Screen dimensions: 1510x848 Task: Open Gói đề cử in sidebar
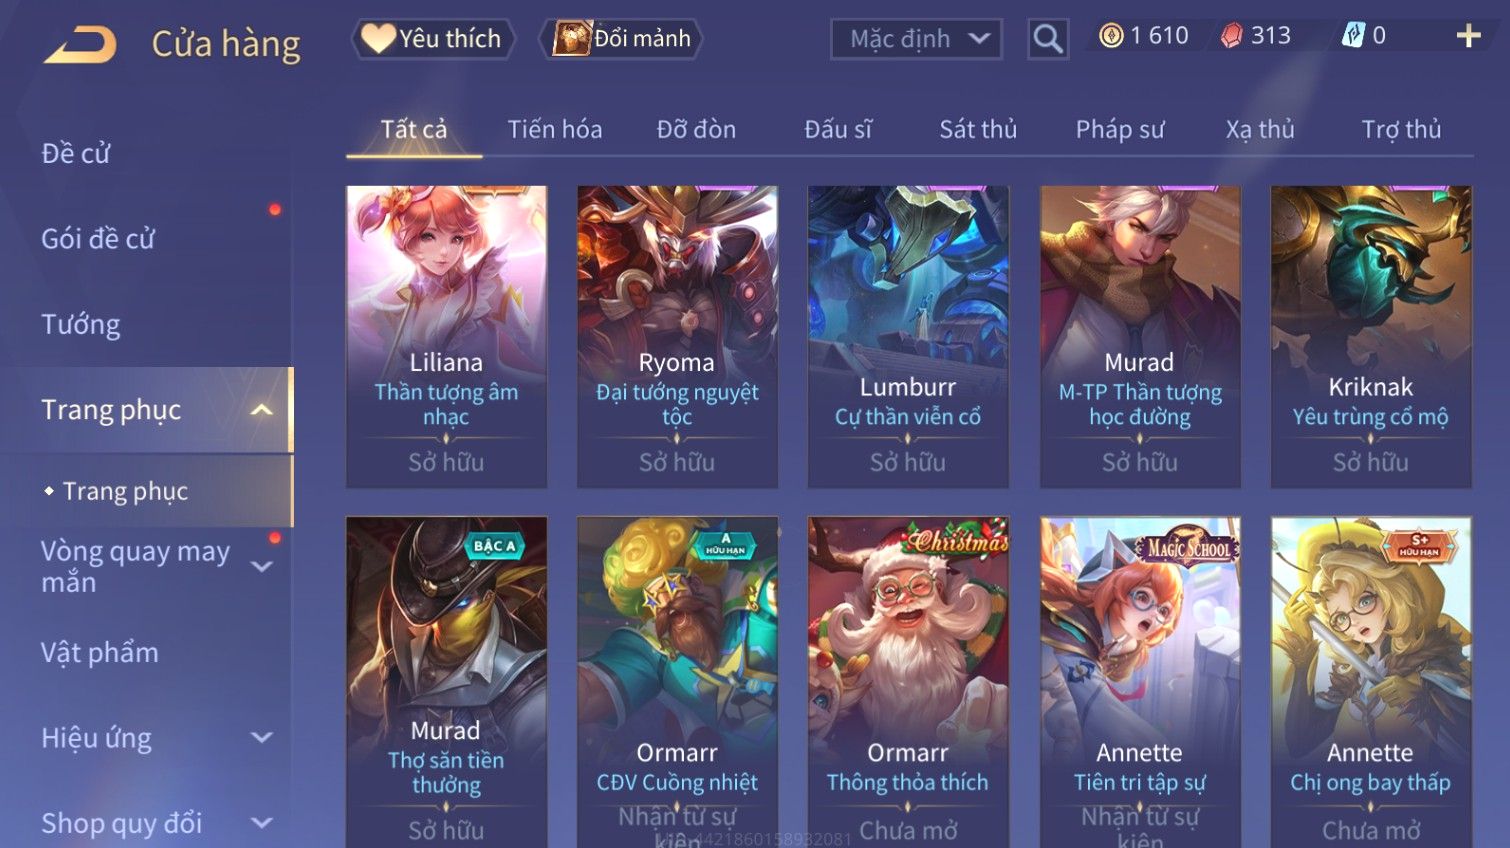[x=98, y=239]
